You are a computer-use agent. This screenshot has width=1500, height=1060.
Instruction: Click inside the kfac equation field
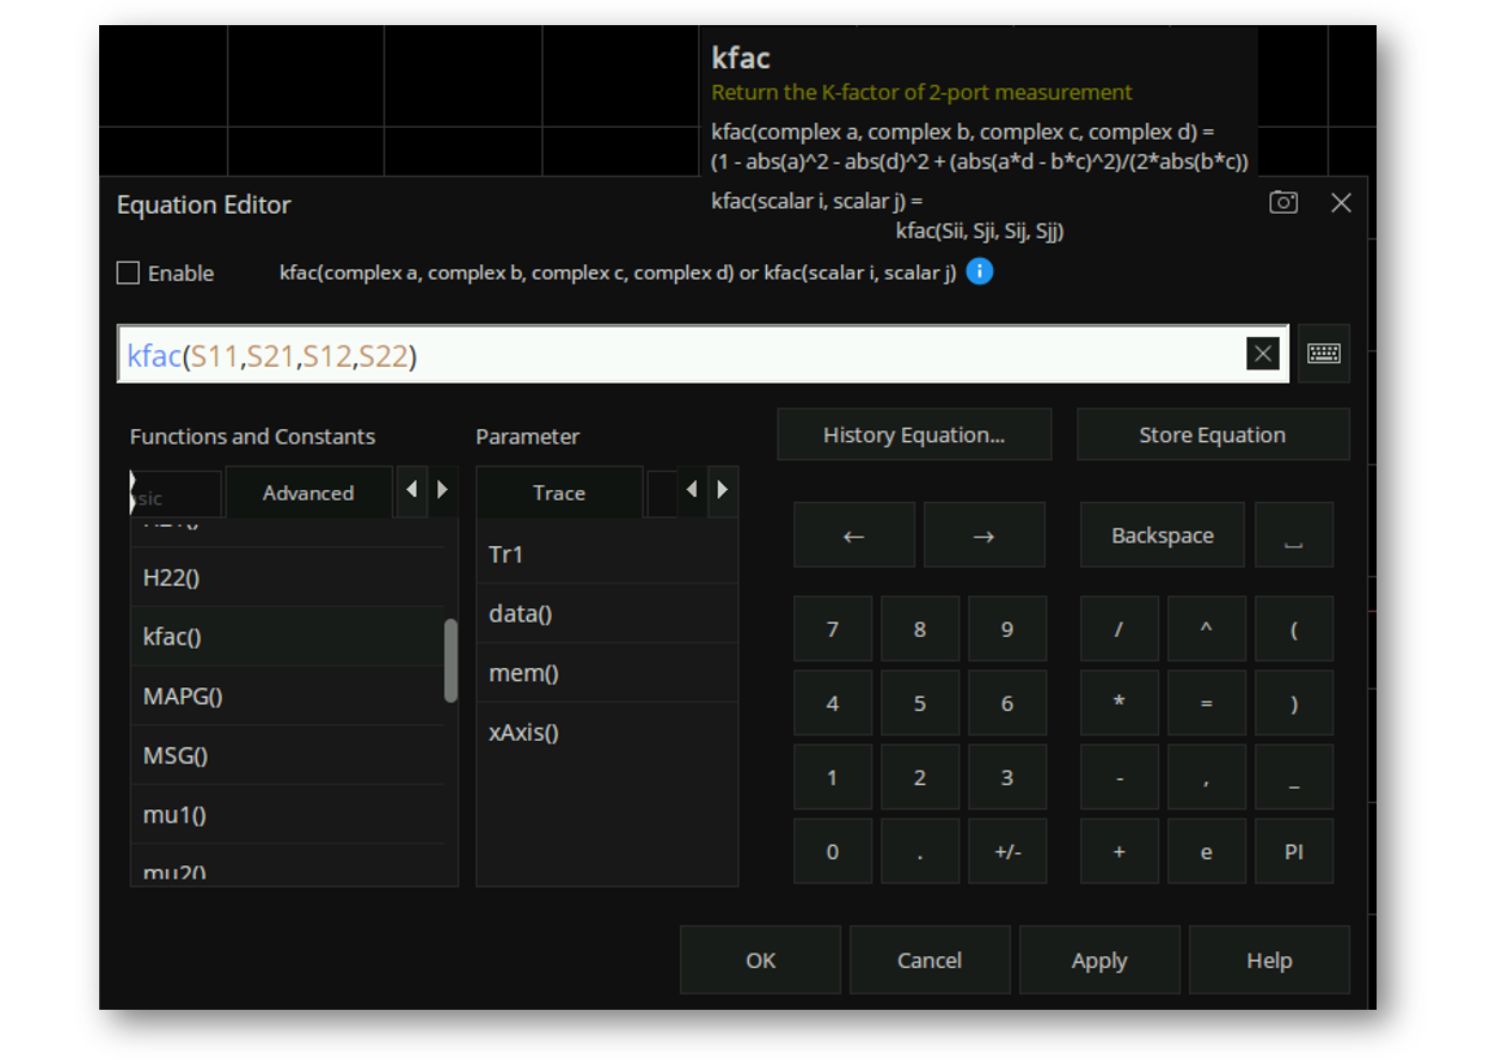700,356
